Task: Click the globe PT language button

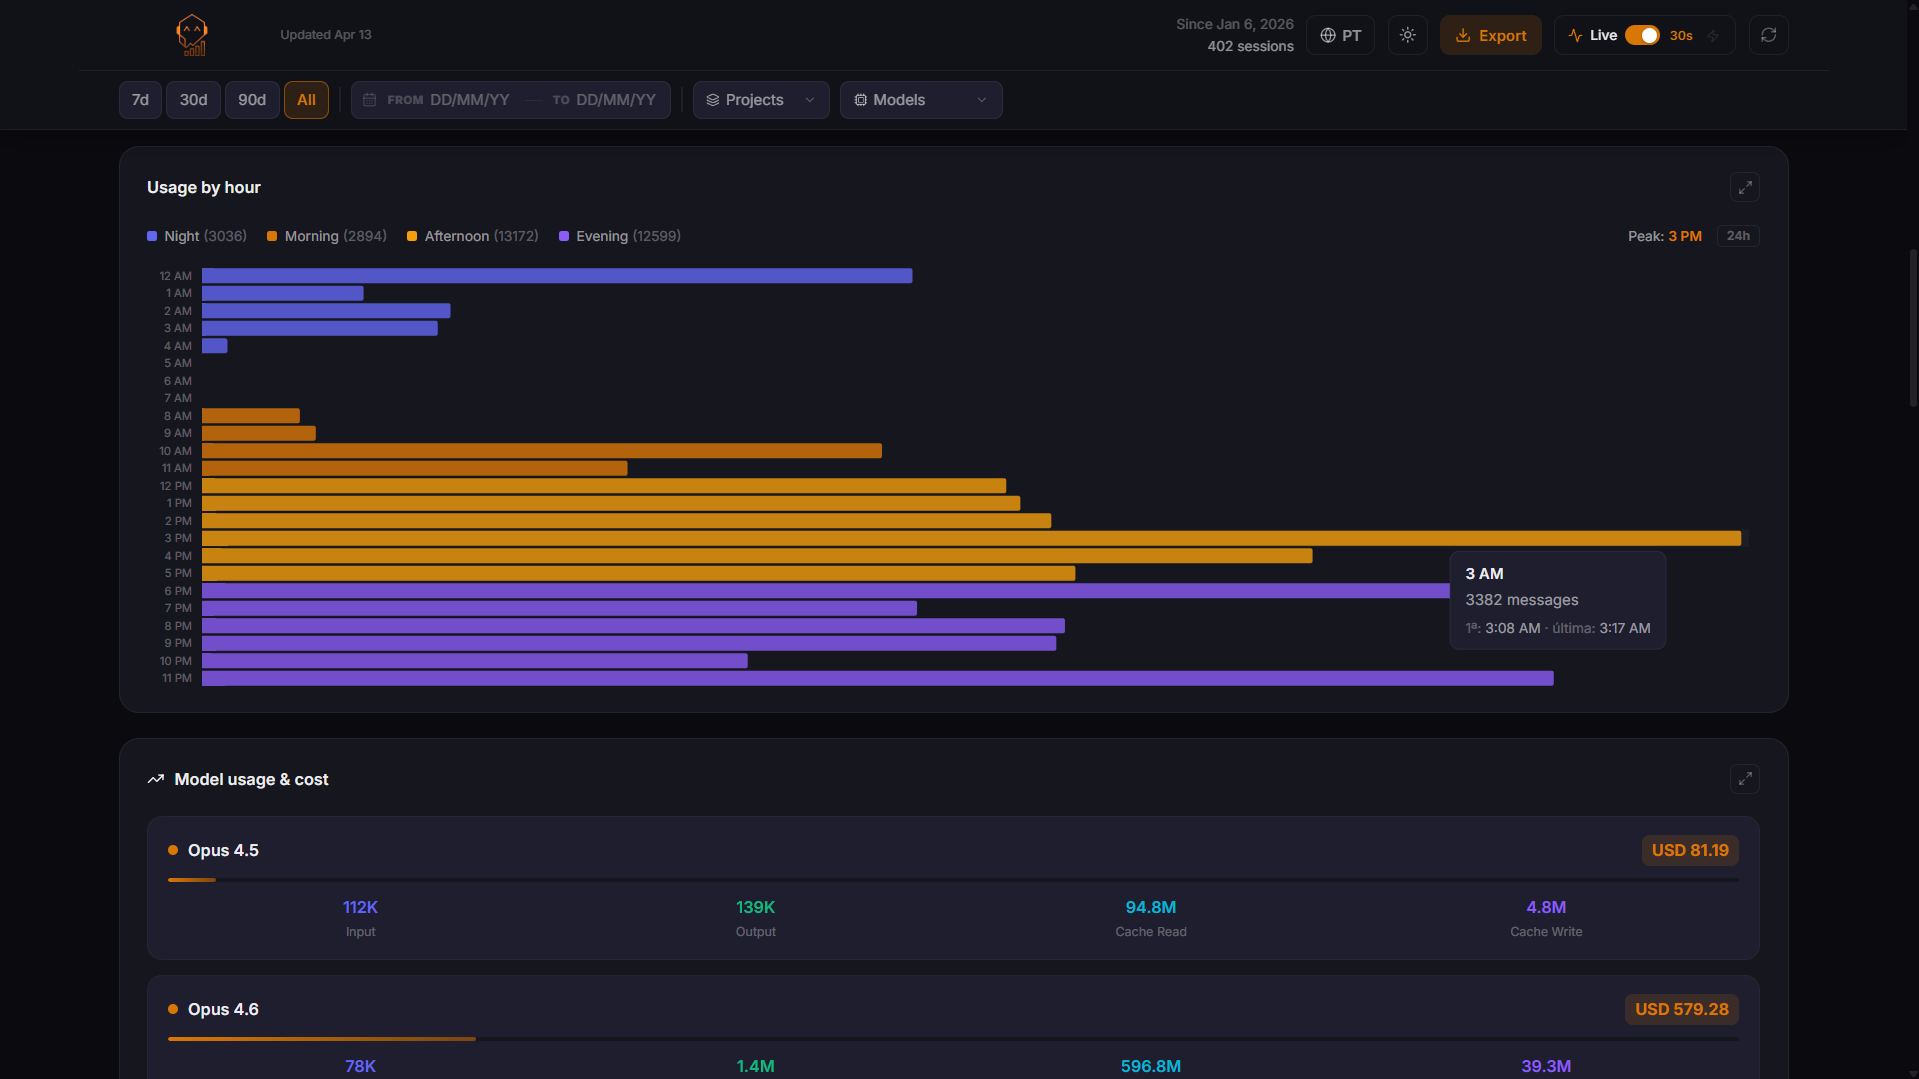Action: (1340, 35)
